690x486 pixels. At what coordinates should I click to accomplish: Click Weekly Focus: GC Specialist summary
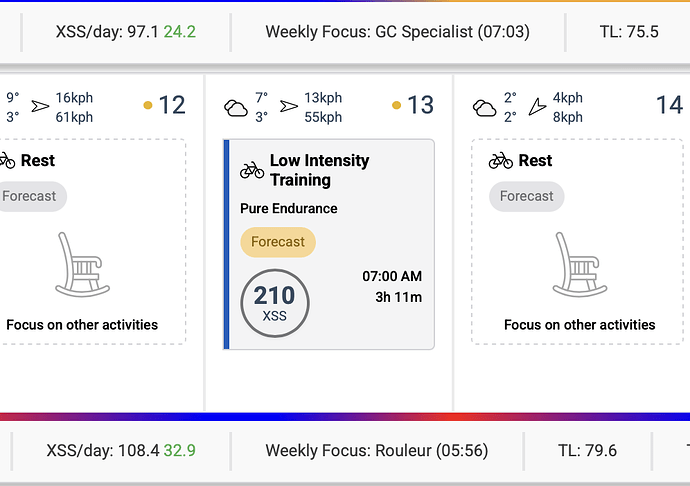[397, 32]
